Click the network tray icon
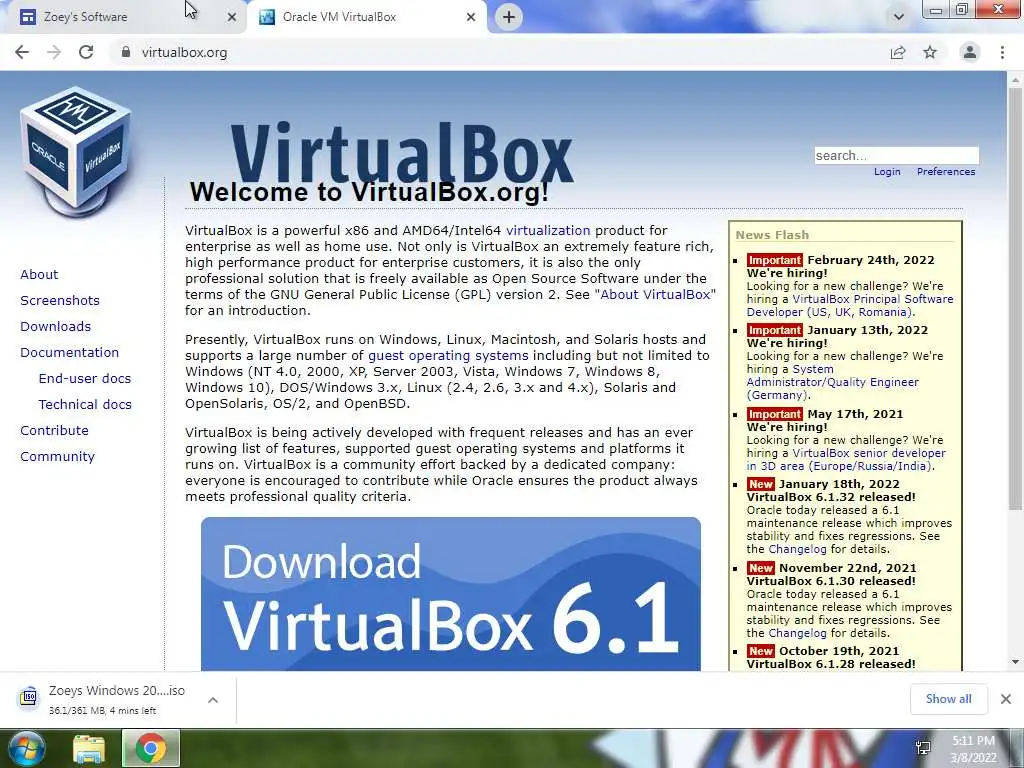Image resolution: width=1024 pixels, height=768 pixels. pyautogui.click(x=923, y=749)
